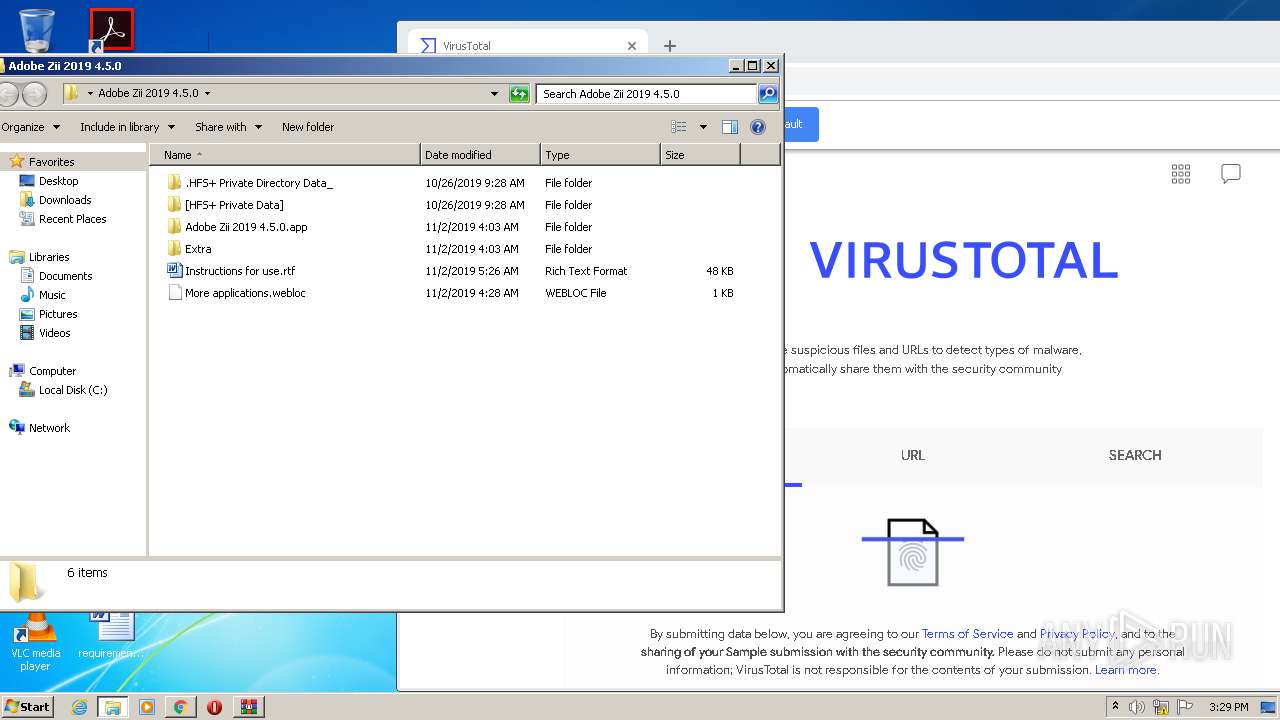Go to Desktop in navigation pane

(x=58, y=181)
